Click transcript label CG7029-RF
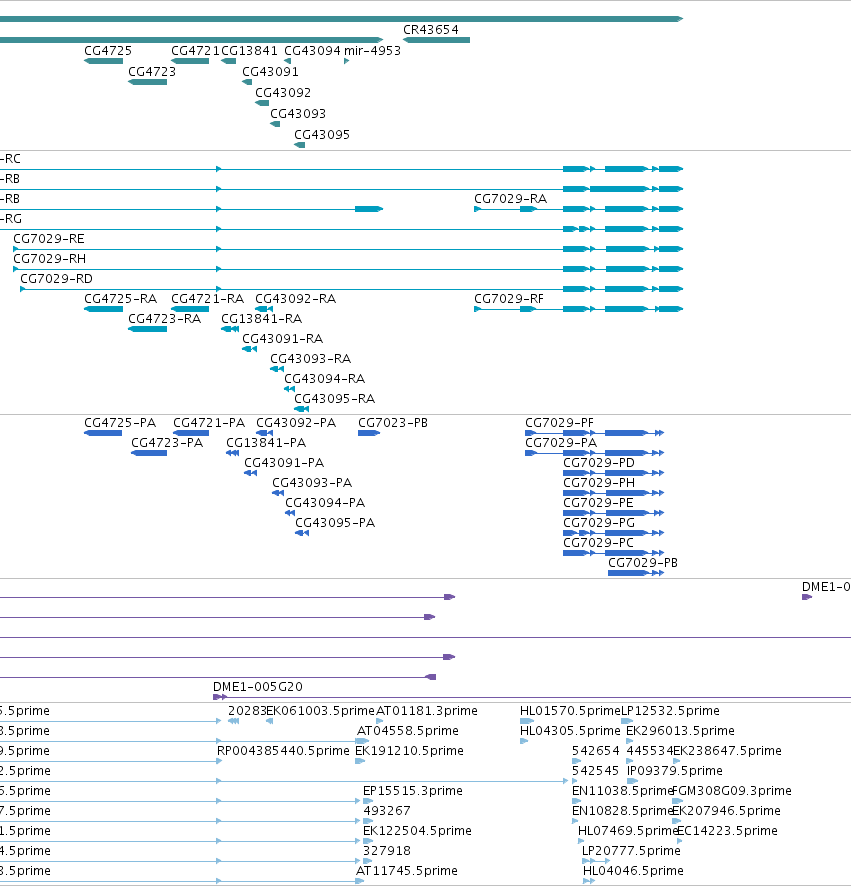 tap(509, 298)
